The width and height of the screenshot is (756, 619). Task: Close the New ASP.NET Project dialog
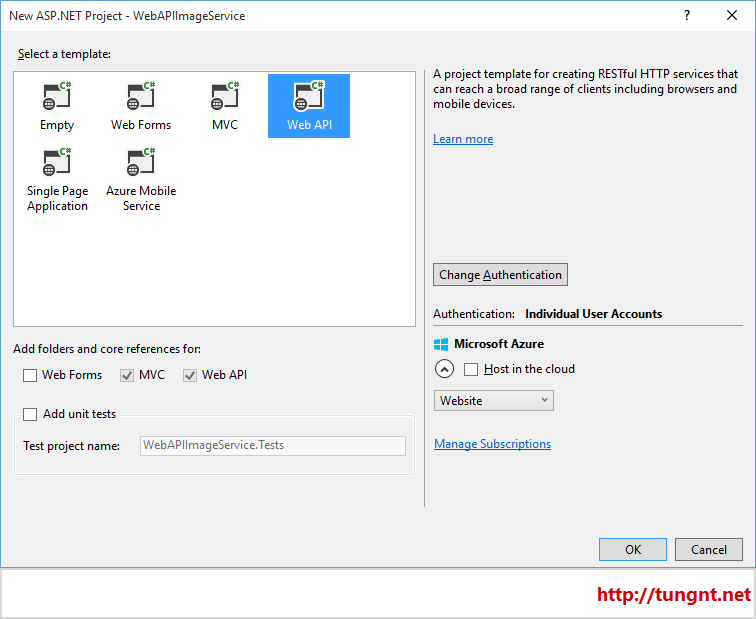tap(731, 15)
